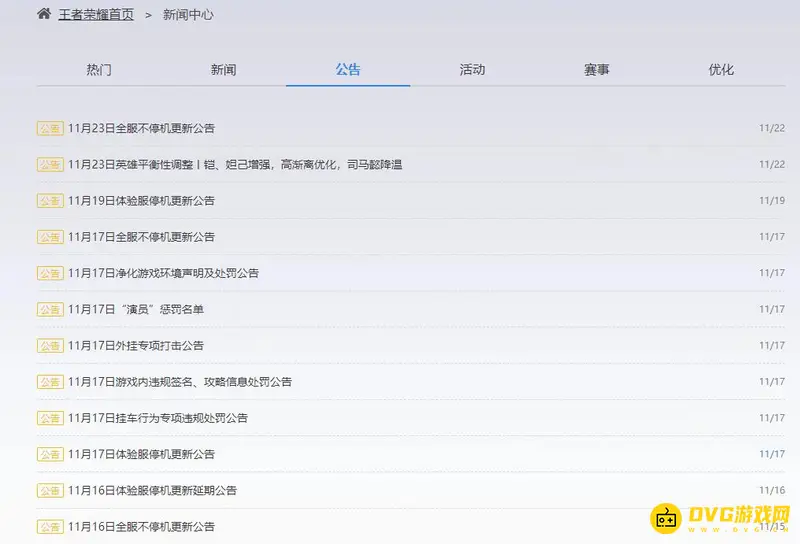Screen dimensions: 800x544
Task: Click date 11/17 of 全服不停机更新公告 row
Action: (772, 237)
